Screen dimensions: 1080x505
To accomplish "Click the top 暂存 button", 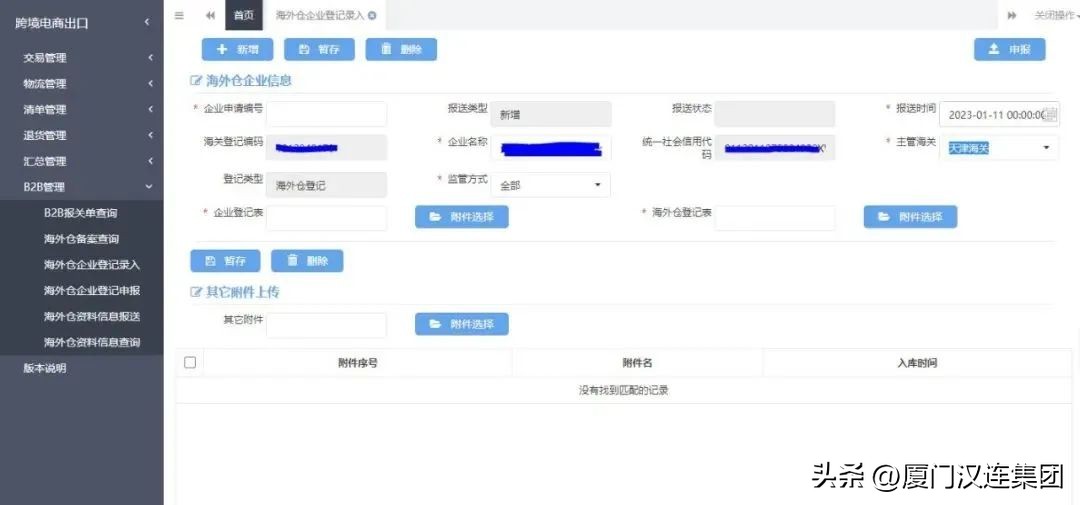I will [x=319, y=50].
